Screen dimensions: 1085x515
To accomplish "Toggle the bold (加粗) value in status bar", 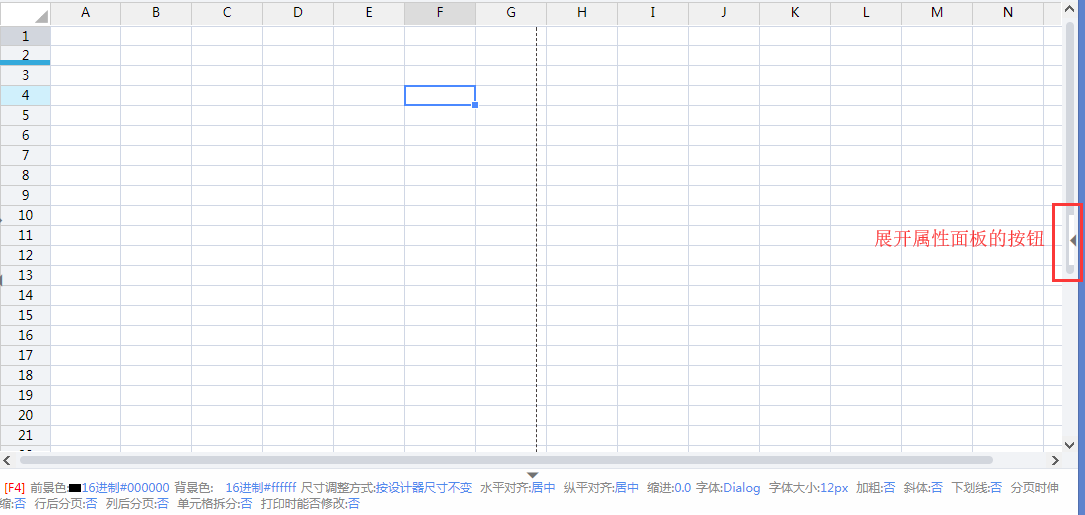I will (x=889, y=488).
